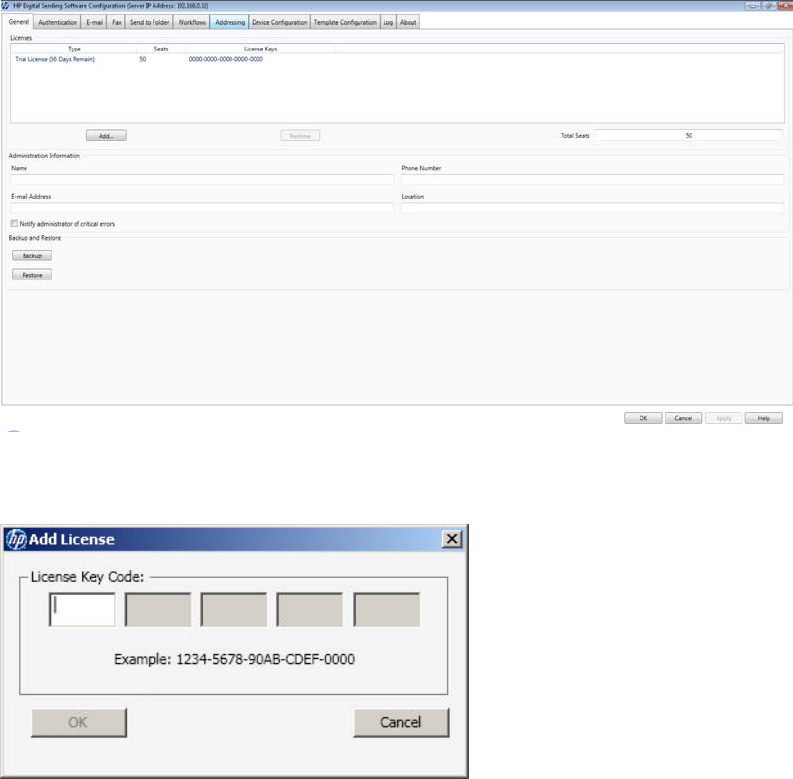Click the fifth License Key Code box
This screenshot has height=779, width=793.
pyautogui.click(x=387, y=610)
